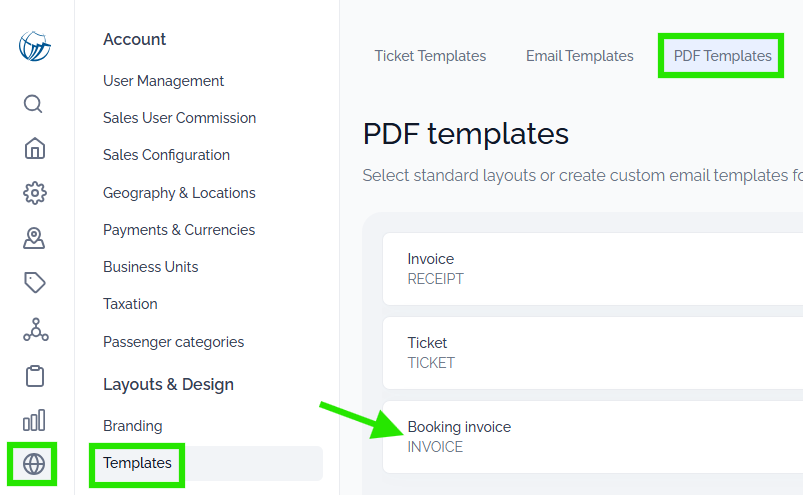Go to Sales User Commission

click(179, 118)
